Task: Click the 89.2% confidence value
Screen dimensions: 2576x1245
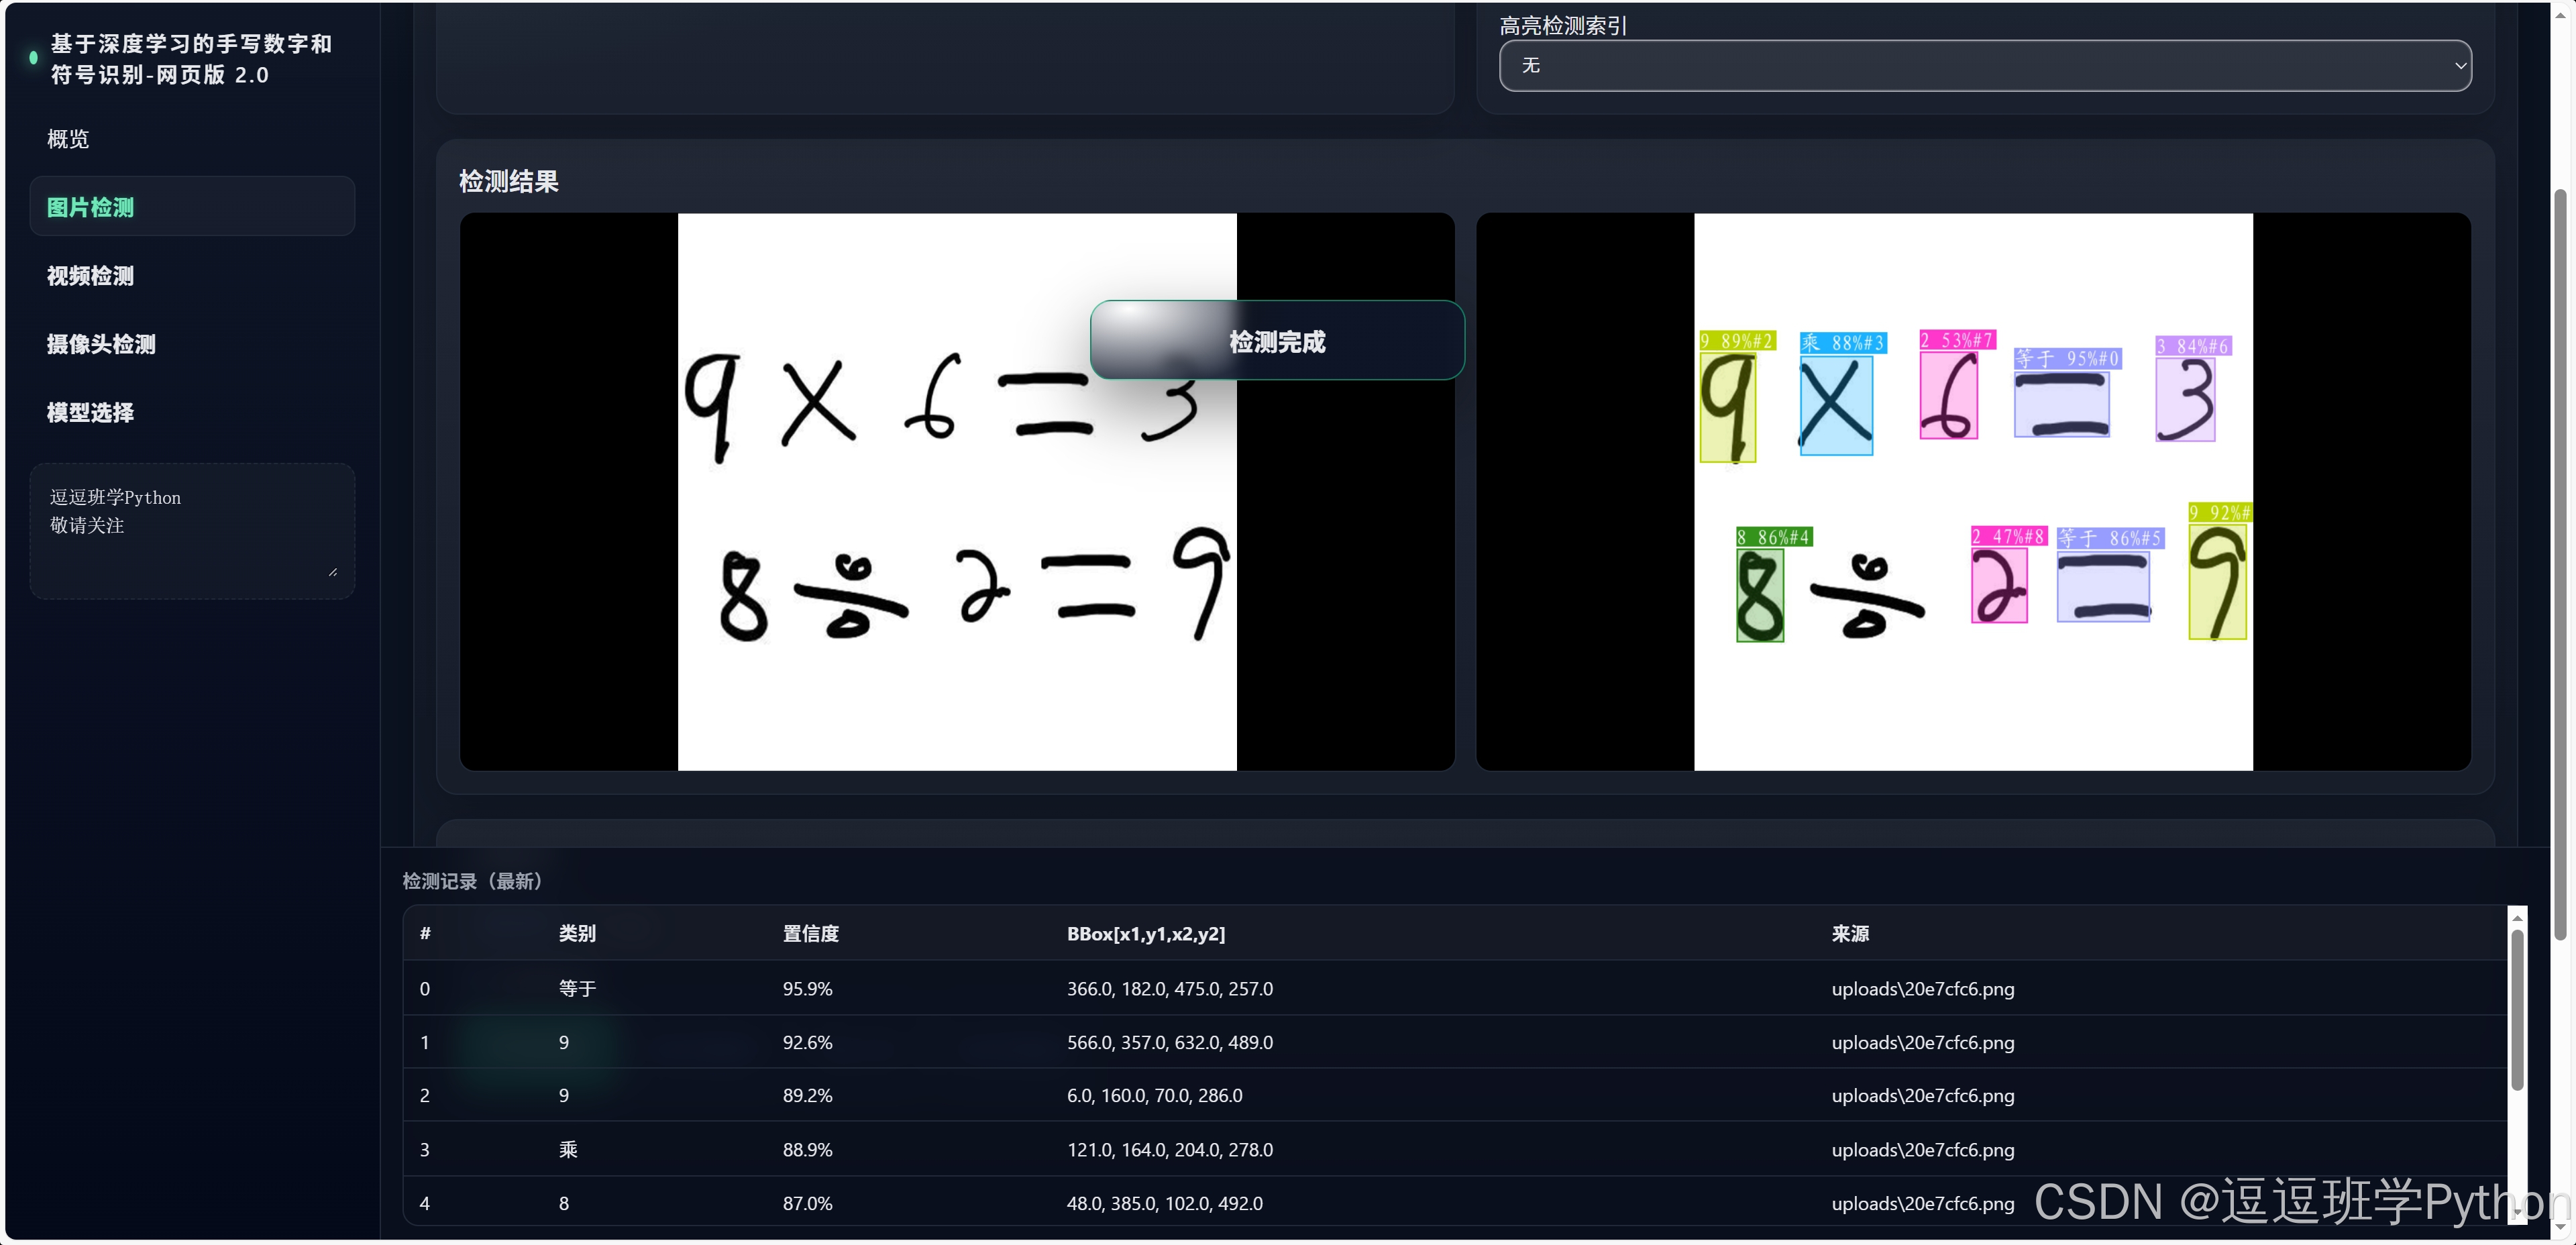Action: pyautogui.click(x=807, y=1095)
